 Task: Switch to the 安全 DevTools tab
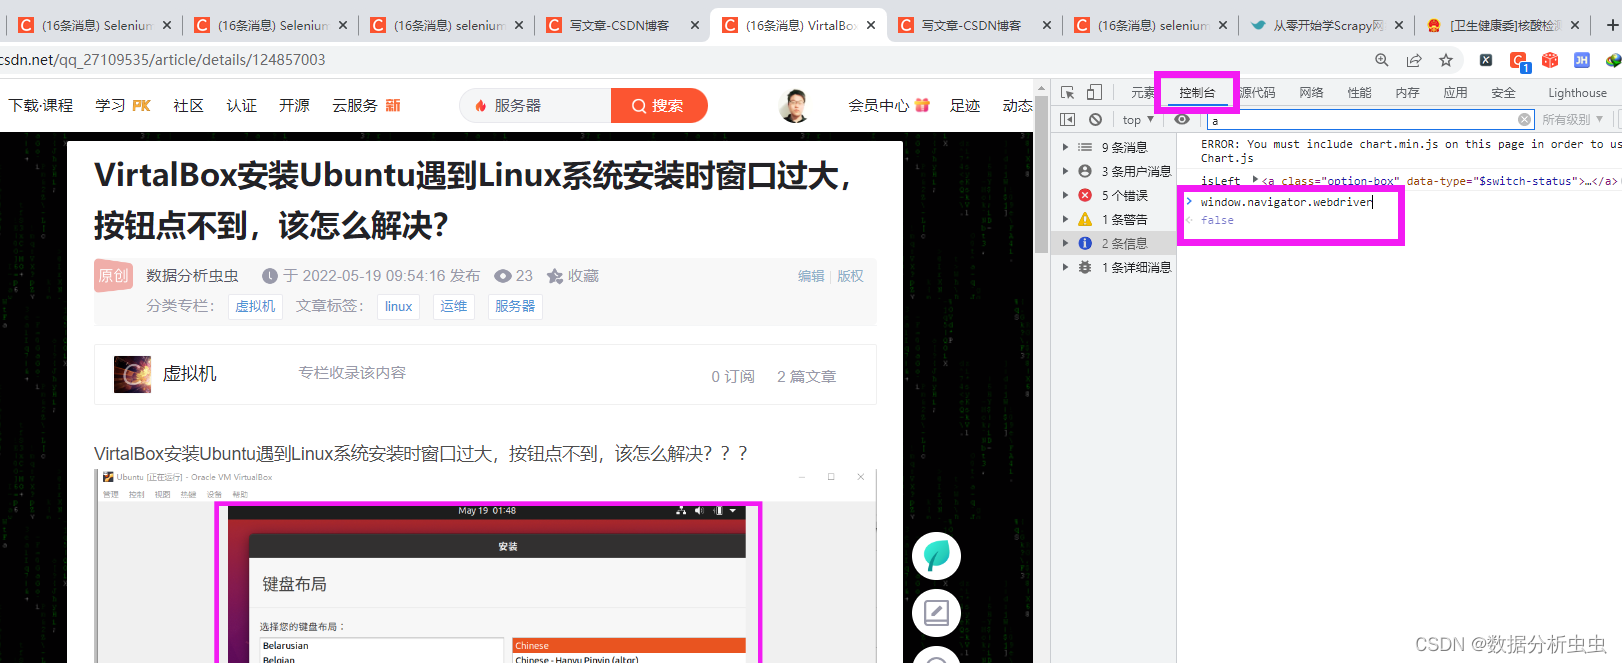1503,93
